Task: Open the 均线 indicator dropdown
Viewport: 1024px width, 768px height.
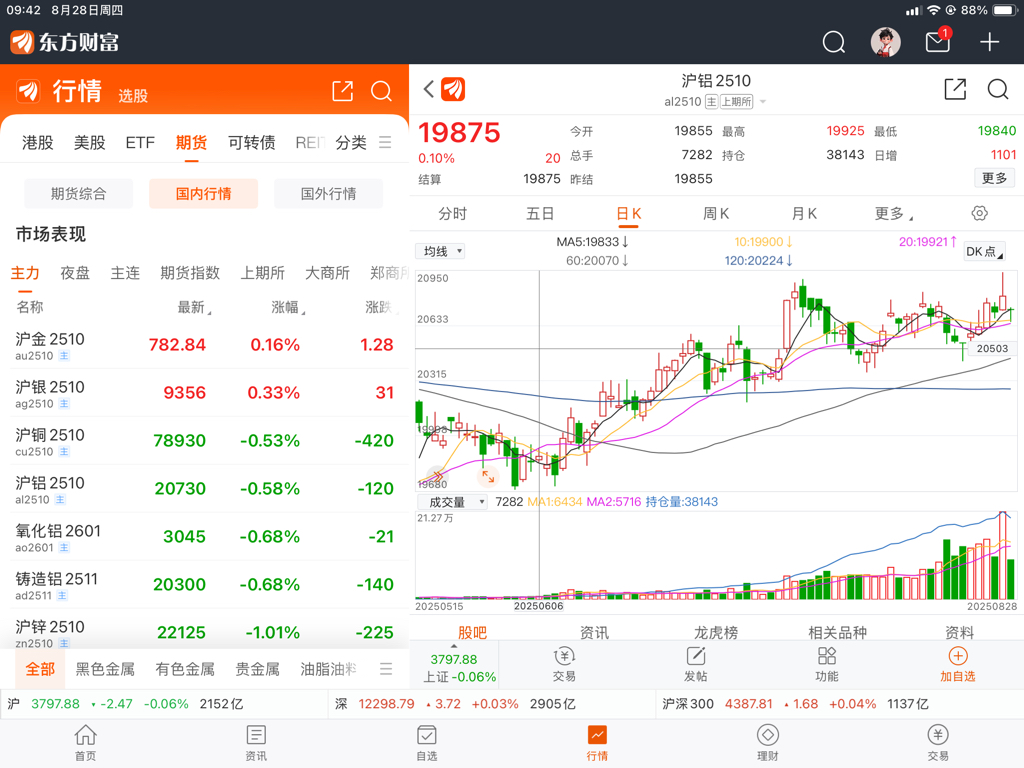Action: pos(440,251)
